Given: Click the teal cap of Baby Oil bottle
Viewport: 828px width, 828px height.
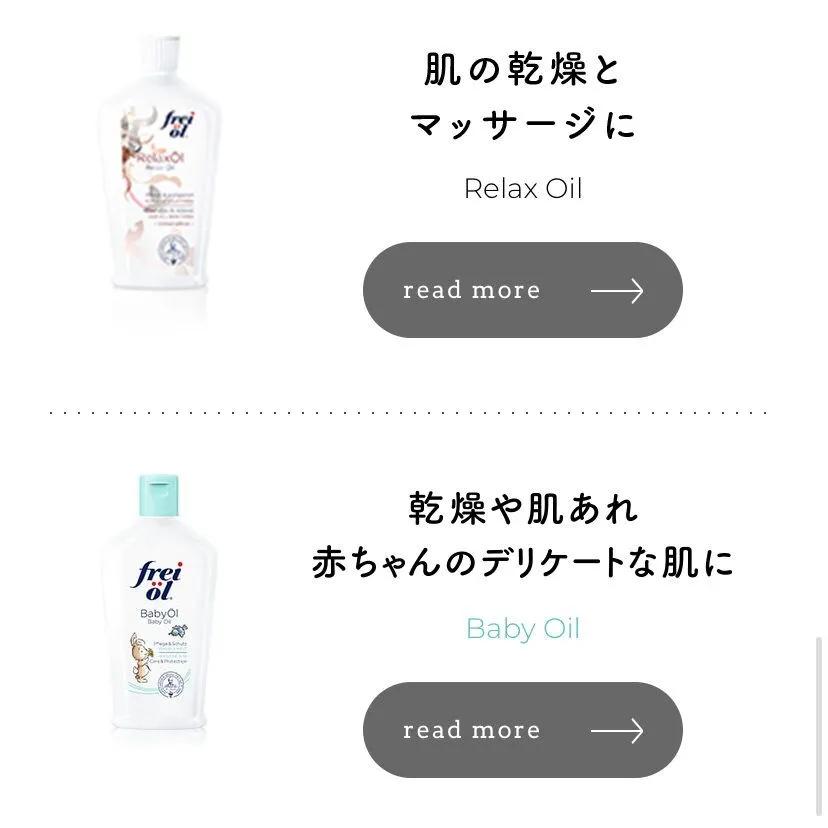Looking at the screenshot, I should coord(158,495).
